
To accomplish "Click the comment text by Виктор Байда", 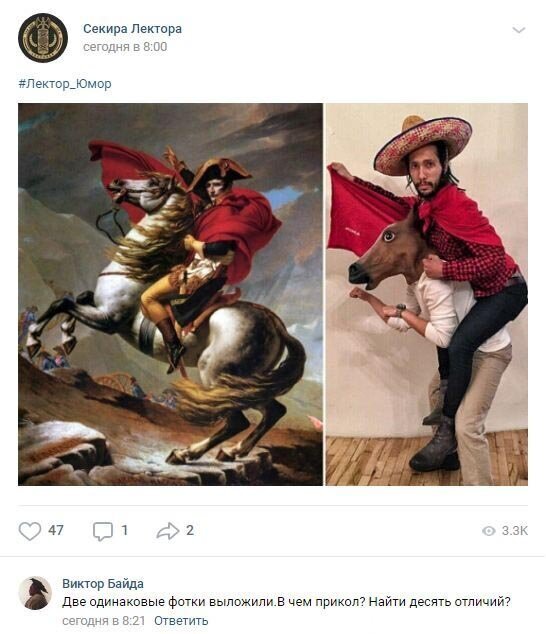I will click(286, 602).
